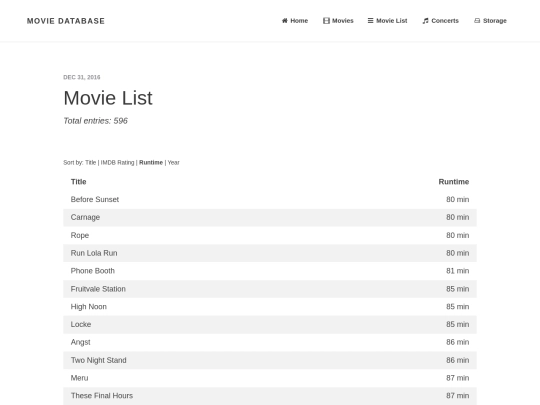The width and height of the screenshot is (540, 405).
Task: Click the Movie List page heading
Action: (108, 98)
